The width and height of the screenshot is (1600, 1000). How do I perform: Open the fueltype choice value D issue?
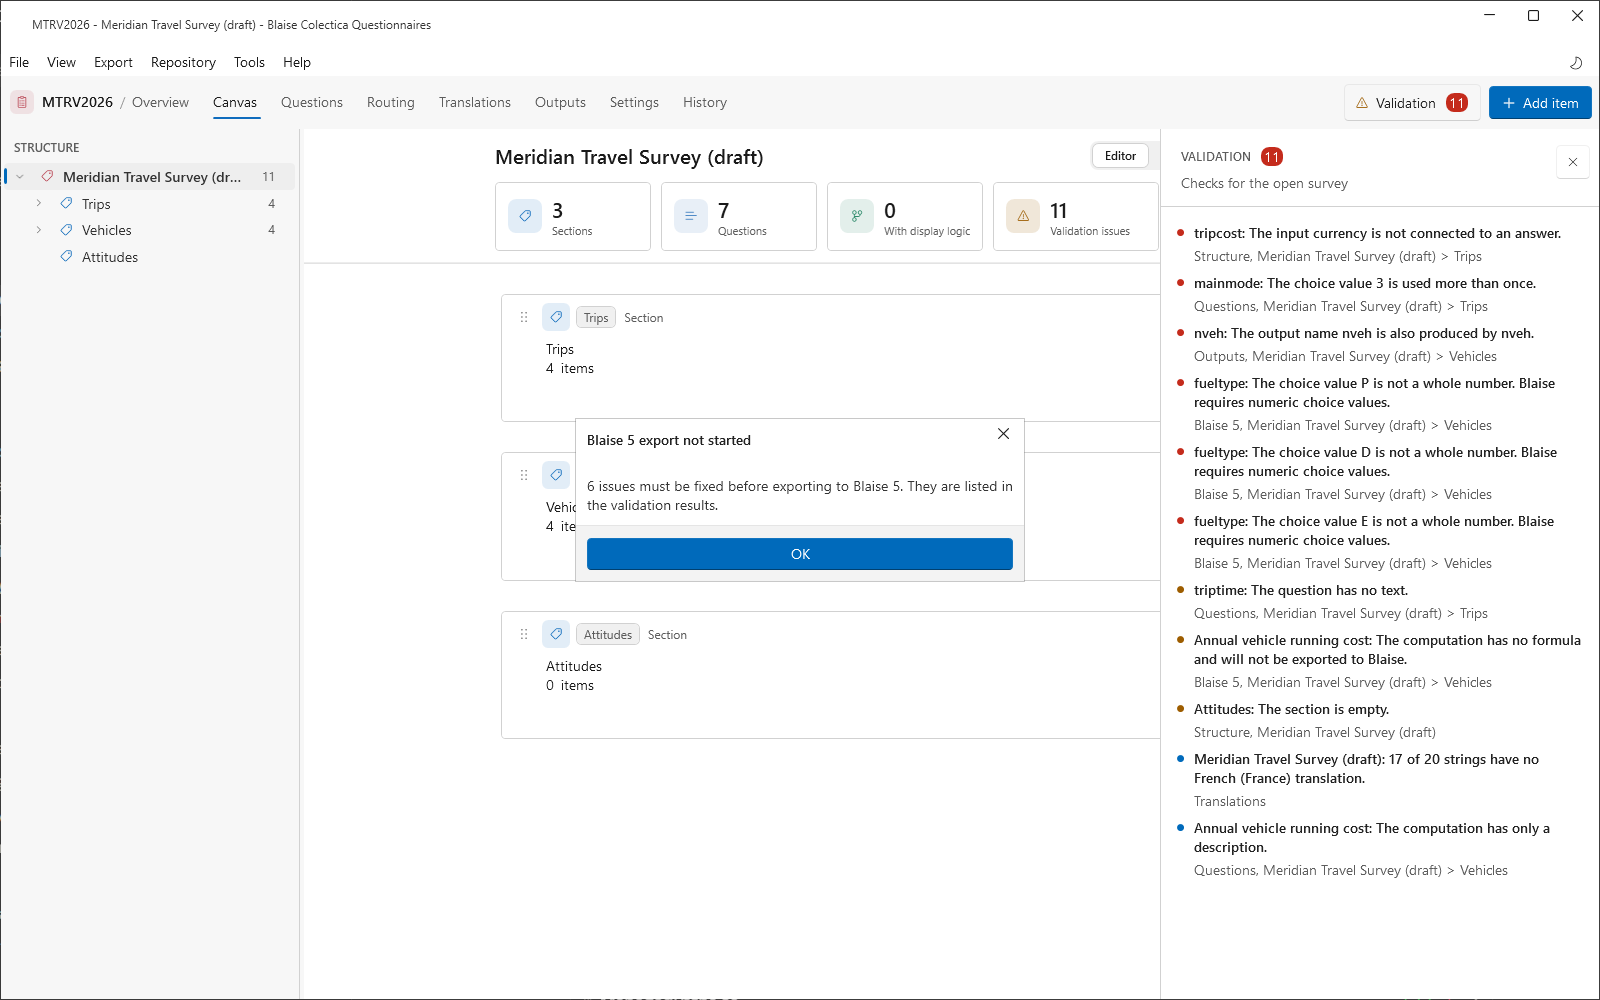pyautogui.click(x=1380, y=473)
